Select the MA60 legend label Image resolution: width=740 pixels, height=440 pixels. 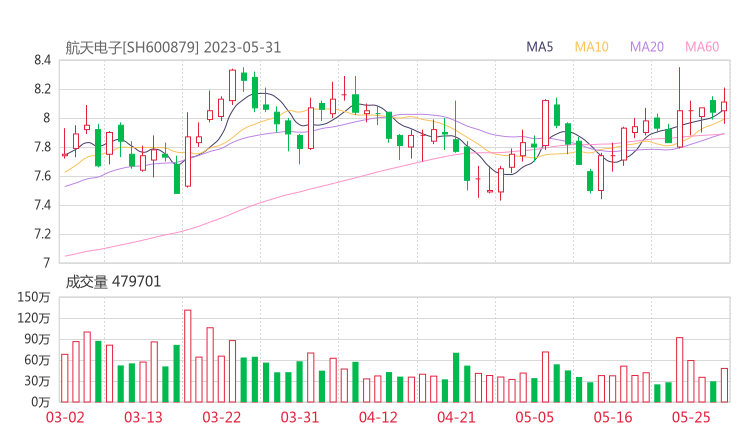[x=702, y=47]
